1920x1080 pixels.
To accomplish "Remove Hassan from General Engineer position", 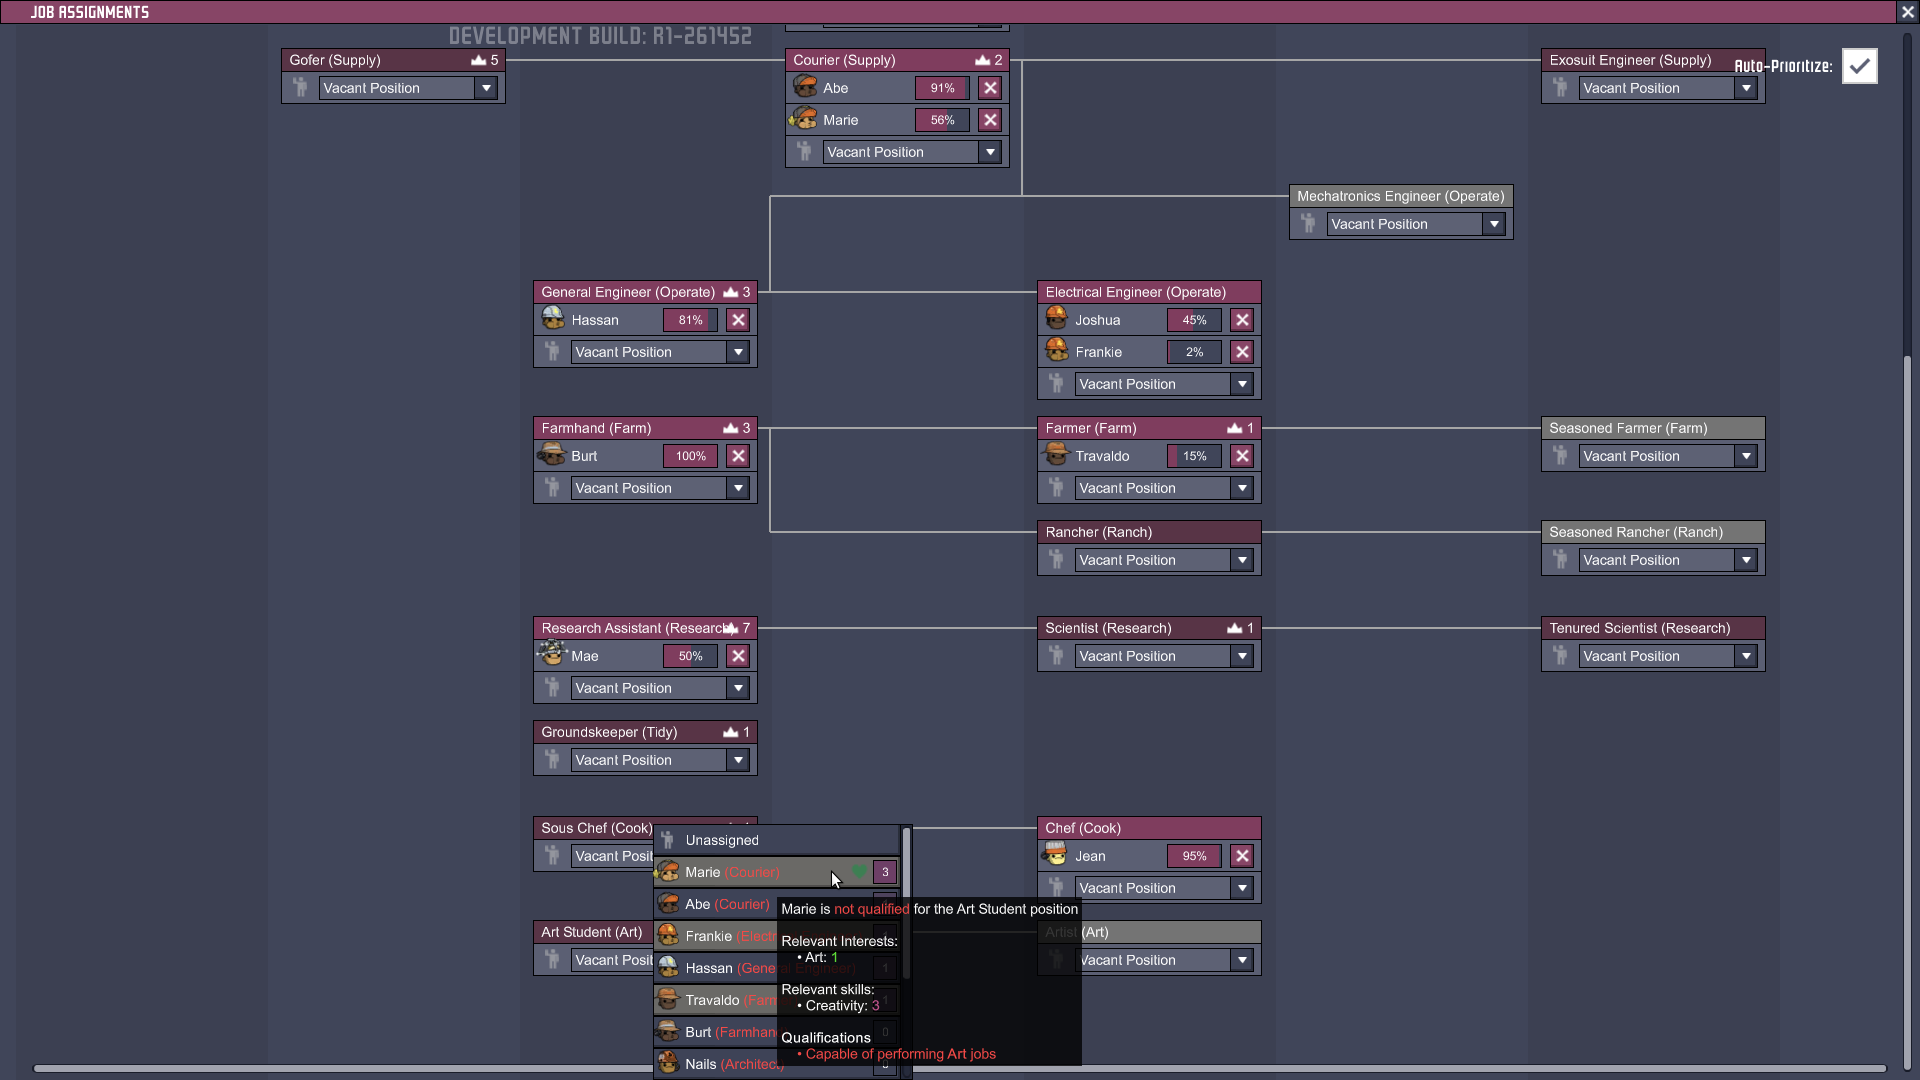I will pyautogui.click(x=738, y=320).
